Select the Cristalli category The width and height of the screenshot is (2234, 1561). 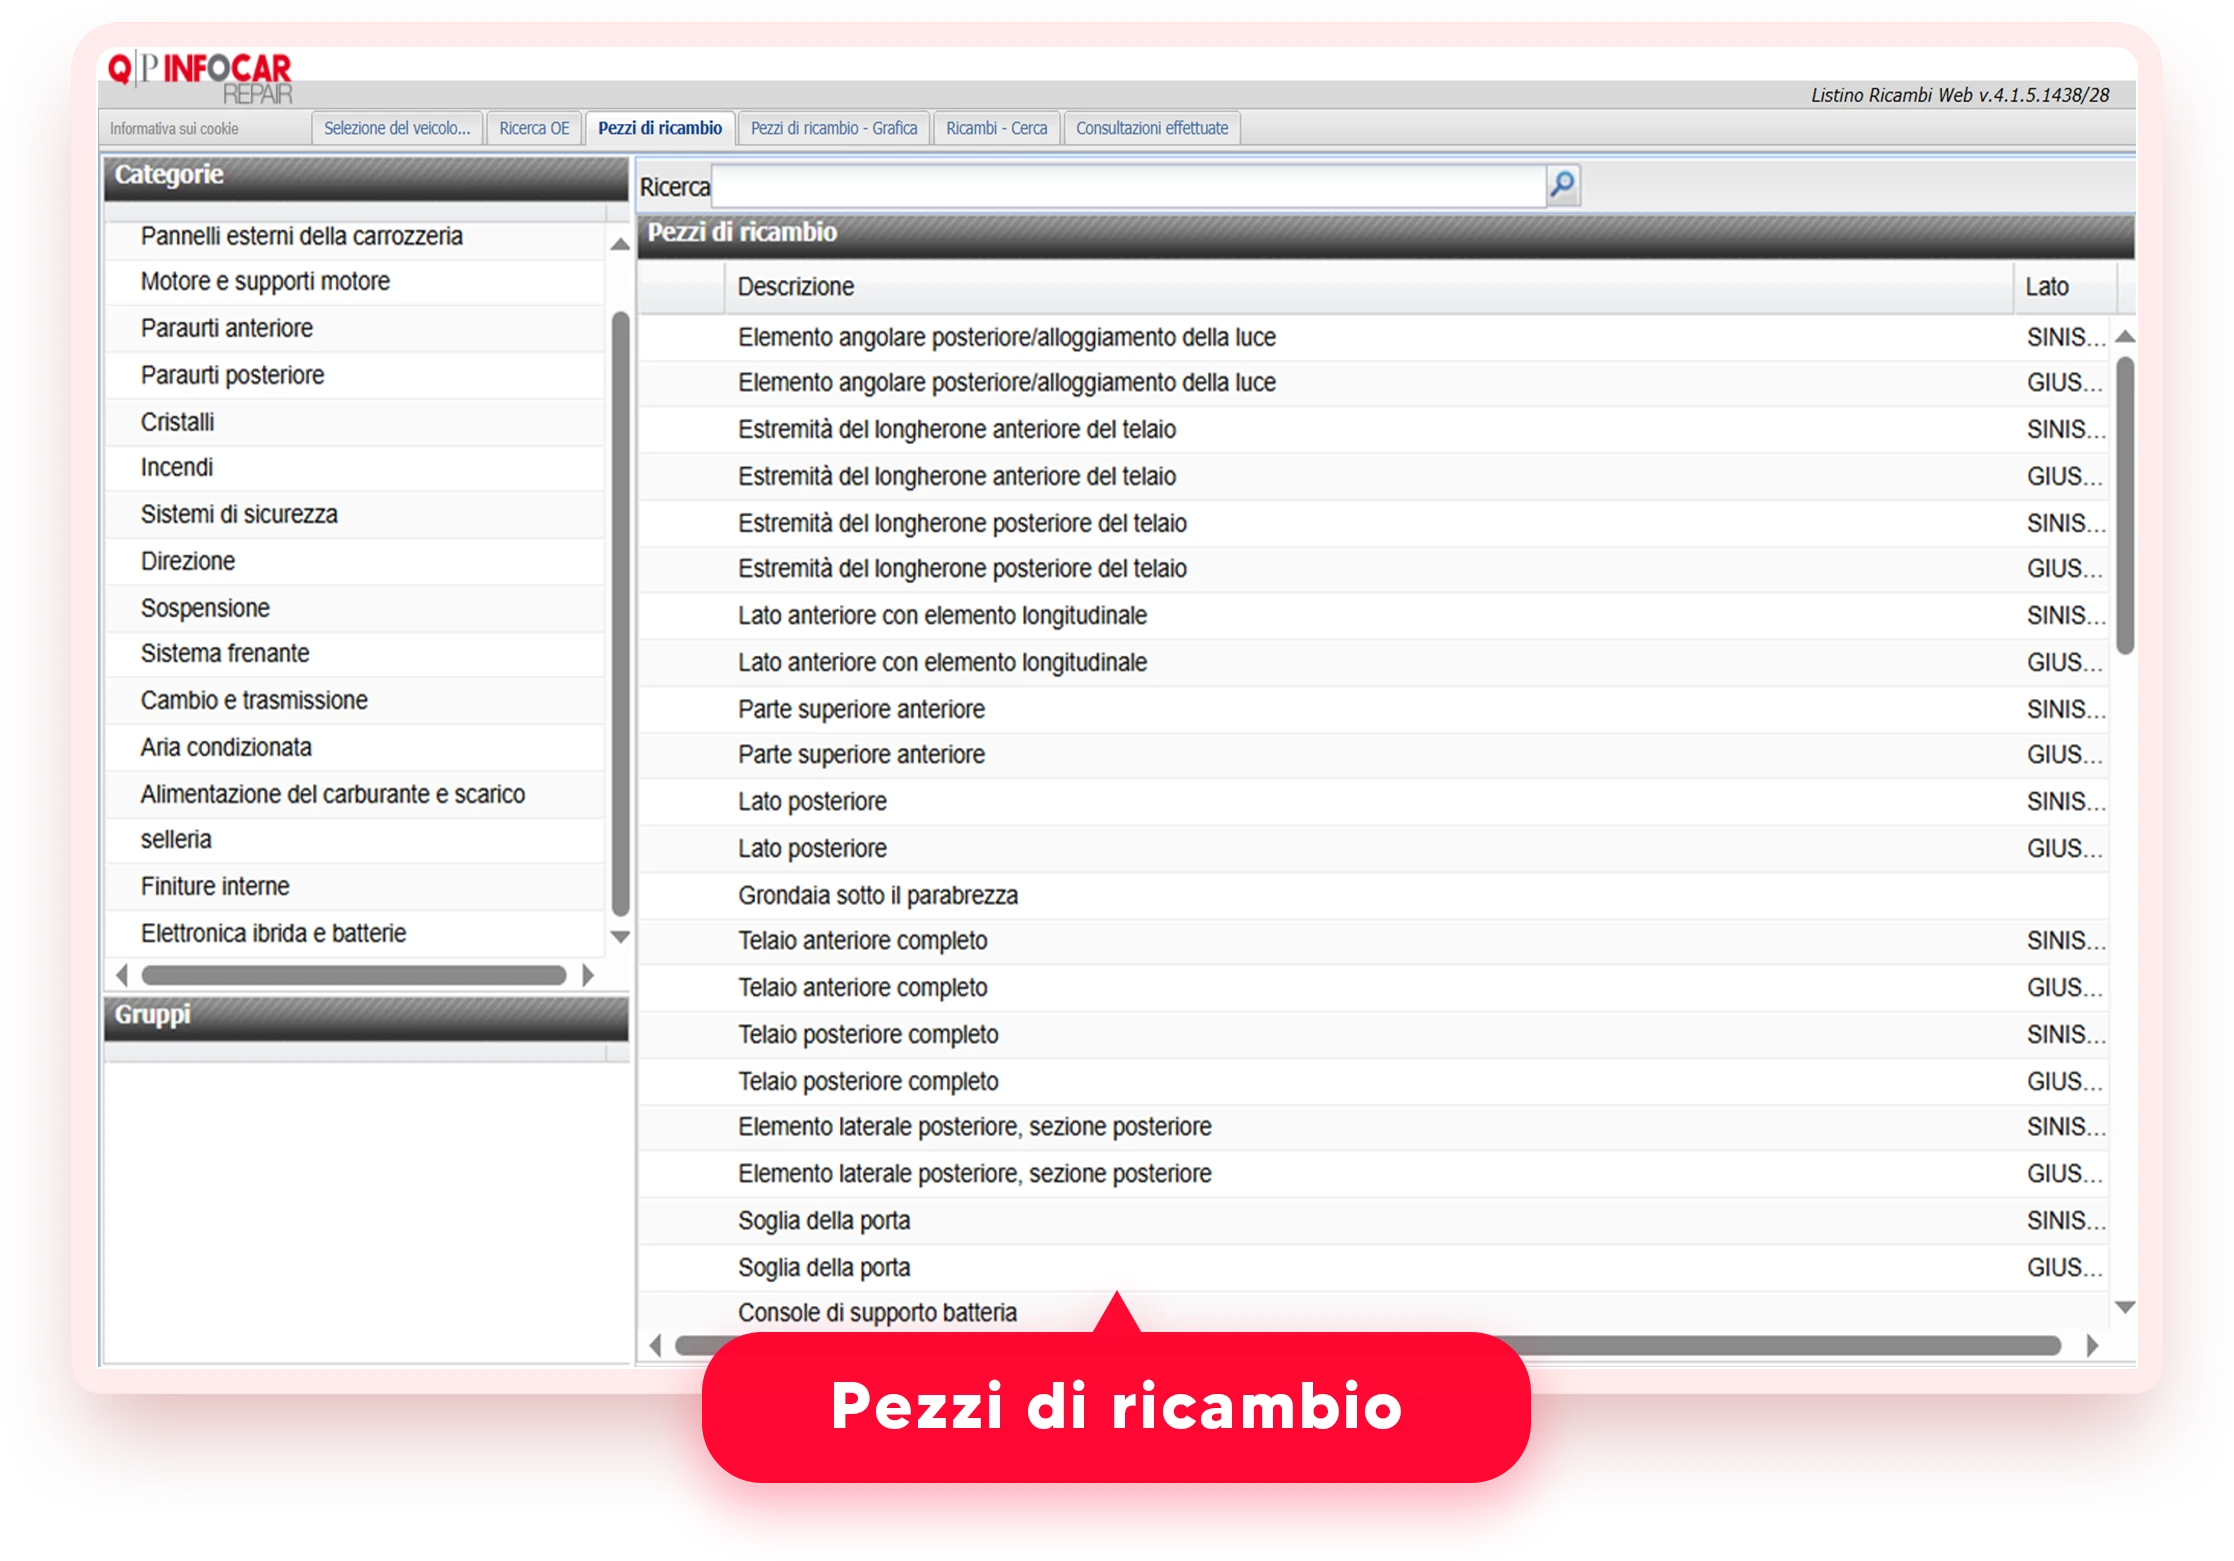click(x=355, y=422)
